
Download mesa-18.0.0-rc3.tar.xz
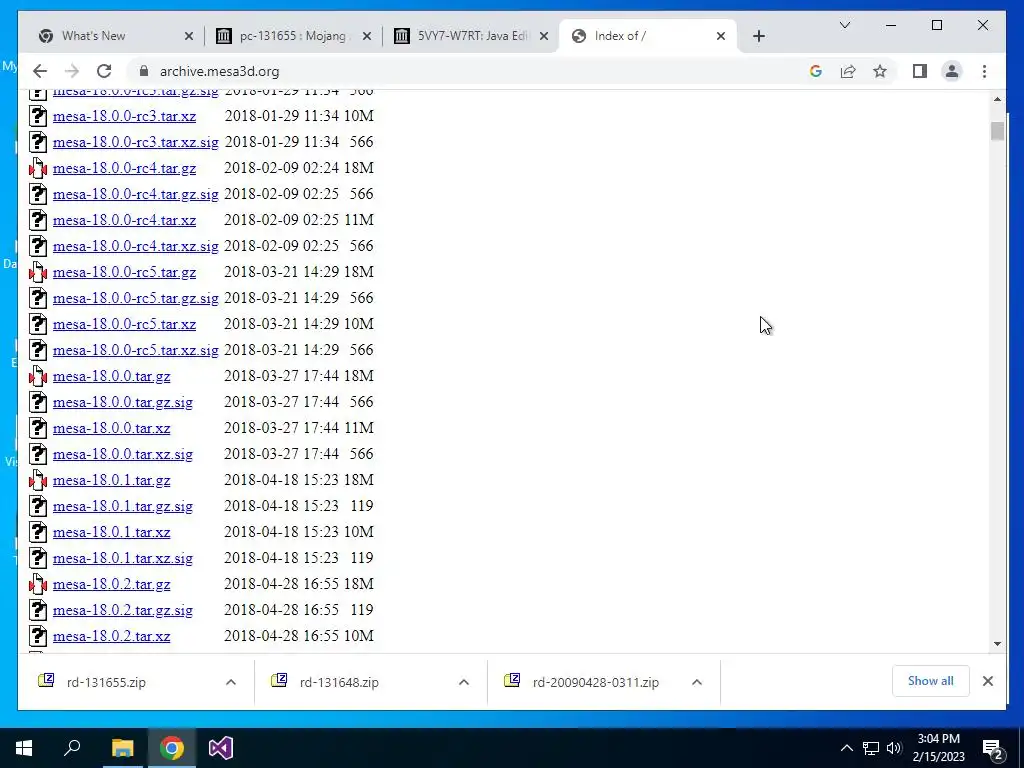[124, 116]
